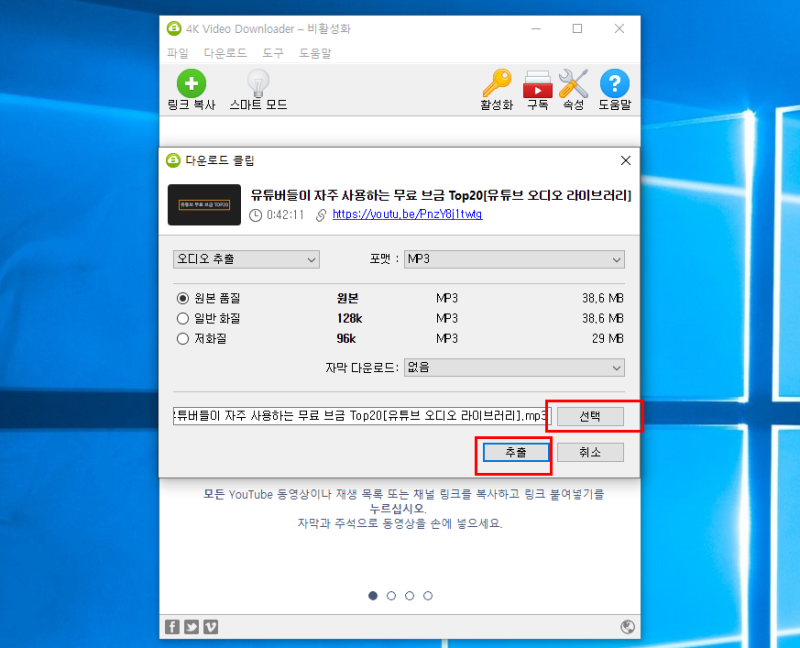Open the 도구 menu

click(273, 53)
